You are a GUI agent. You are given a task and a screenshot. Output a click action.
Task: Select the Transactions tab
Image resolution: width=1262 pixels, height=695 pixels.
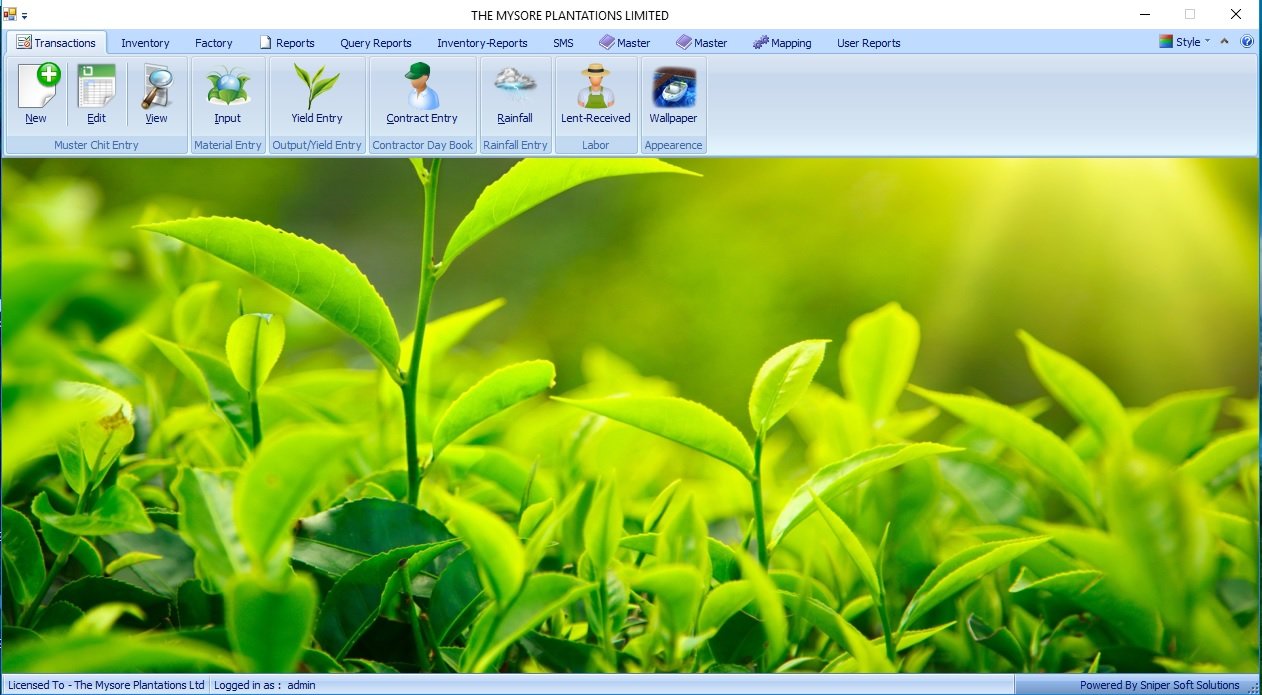coord(56,43)
